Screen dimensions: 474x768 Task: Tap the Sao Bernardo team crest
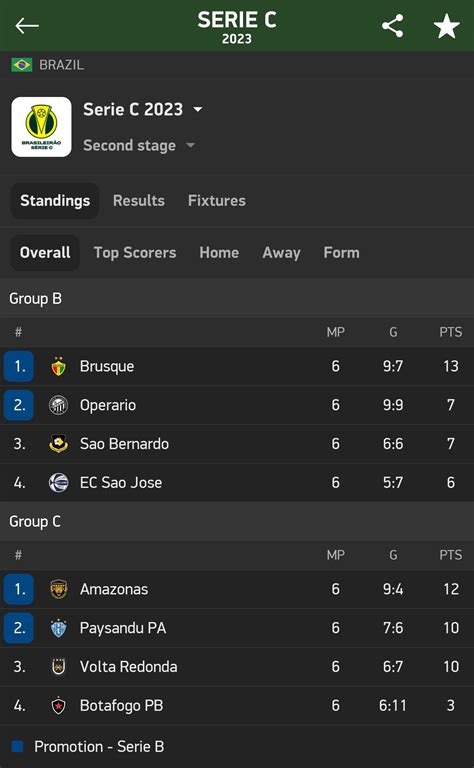58,444
